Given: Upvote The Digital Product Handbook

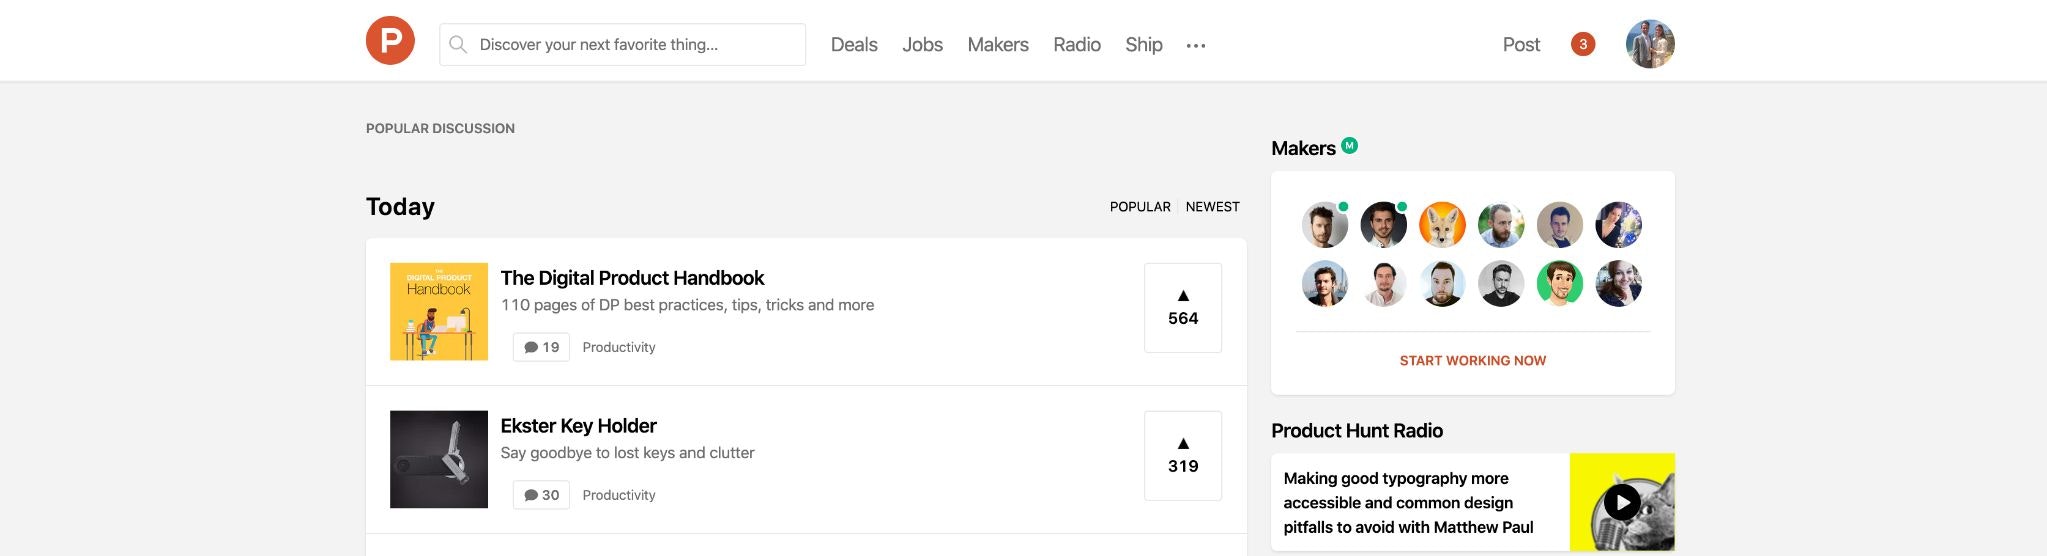Looking at the screenshot, I should pos(1182,307).
